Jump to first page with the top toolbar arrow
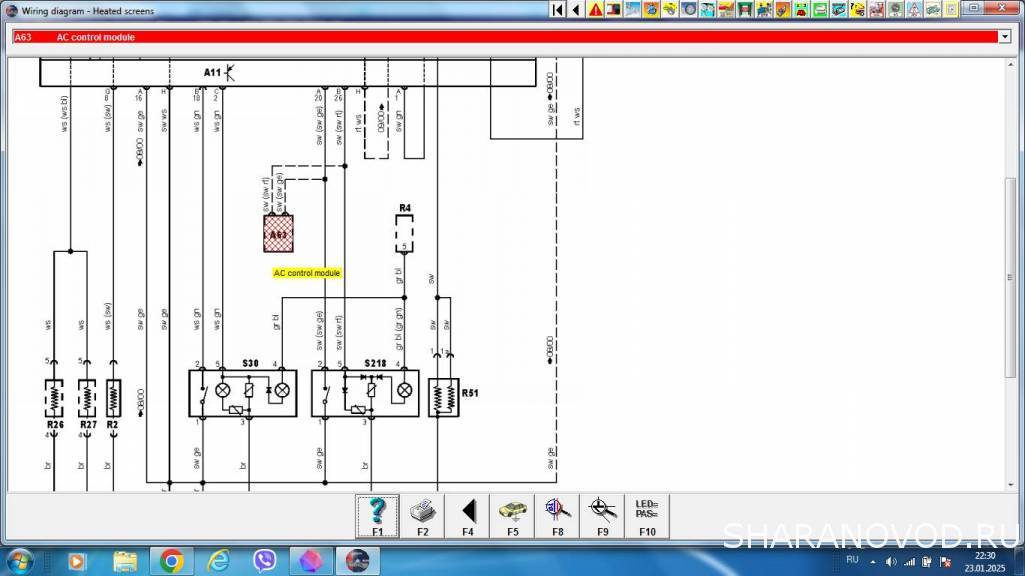 (558, 10)
